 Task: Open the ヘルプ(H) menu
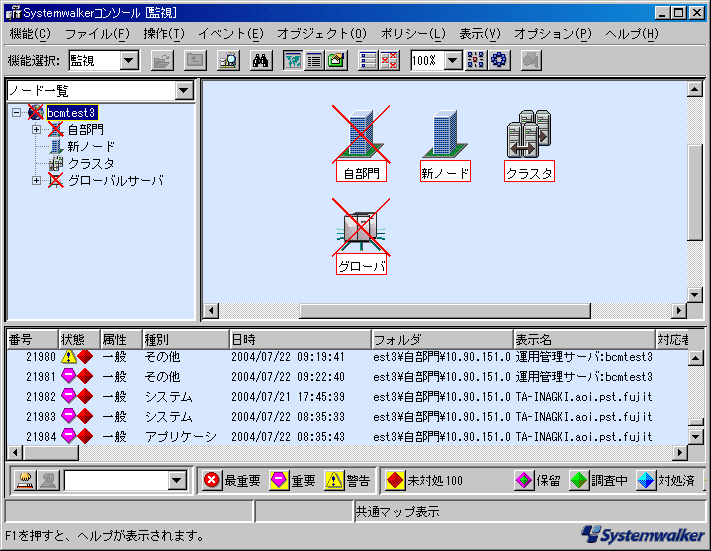pyautogui.click(x=632, y=34)
